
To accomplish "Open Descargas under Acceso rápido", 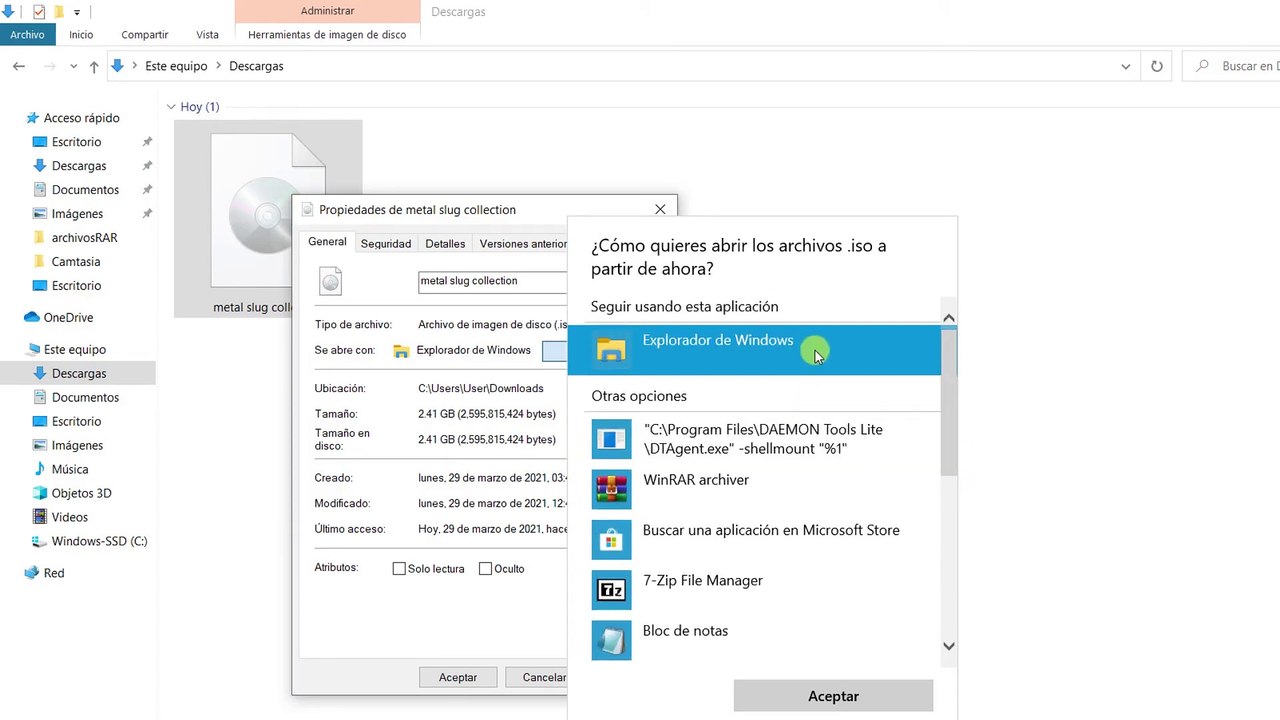I will click(x=79, y=166).
